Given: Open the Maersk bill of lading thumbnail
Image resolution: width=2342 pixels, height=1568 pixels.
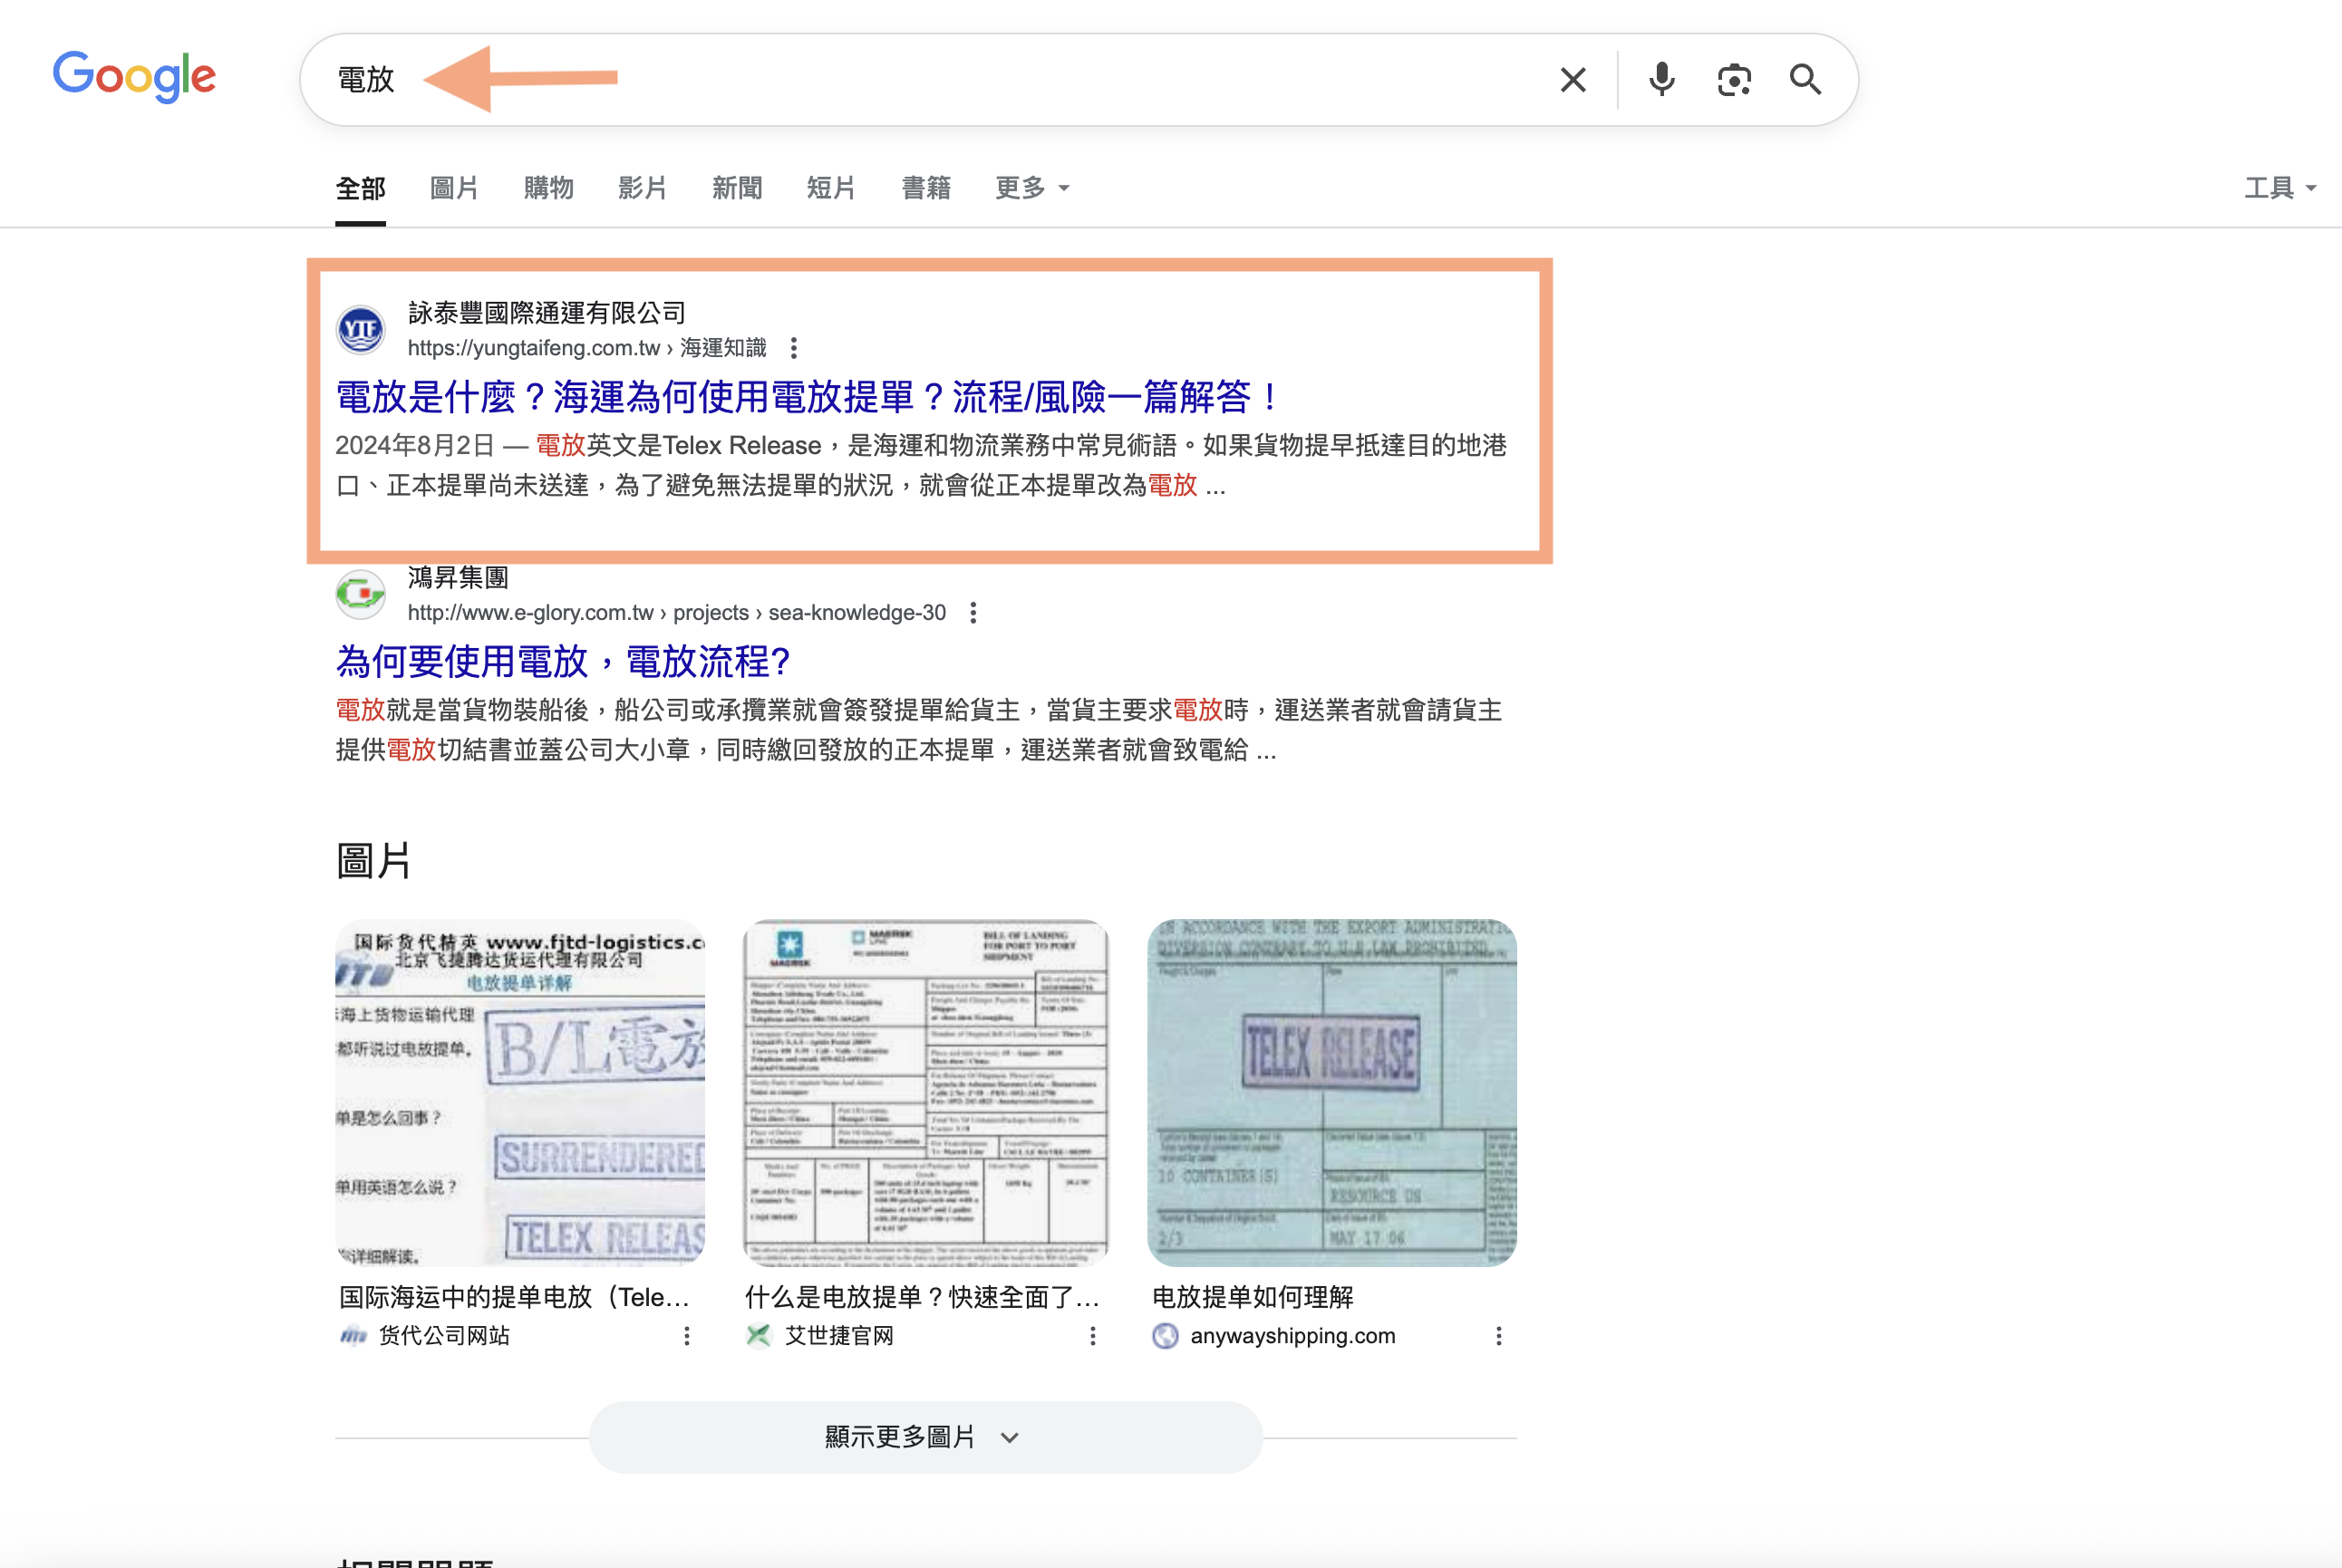Looking at the screenshot, I should click(x=926, y=1093).
